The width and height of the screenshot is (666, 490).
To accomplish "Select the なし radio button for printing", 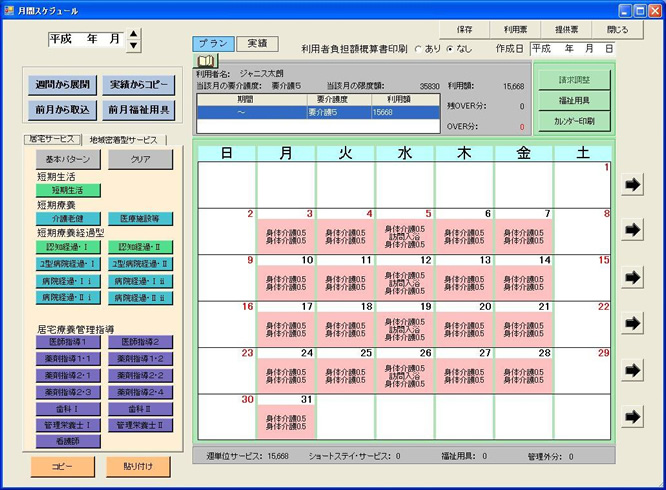I will tap(450, 49).
